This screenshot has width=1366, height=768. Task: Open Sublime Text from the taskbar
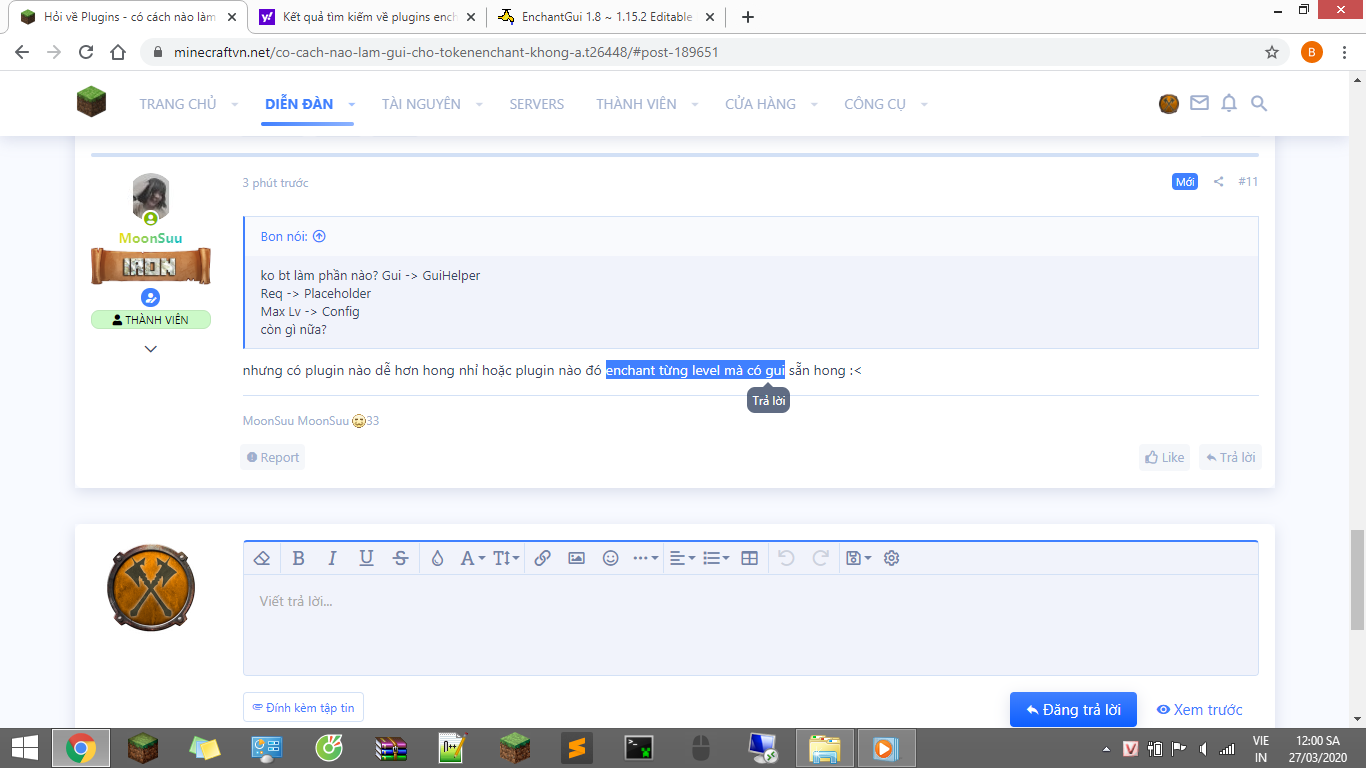(x=575, y=748)
